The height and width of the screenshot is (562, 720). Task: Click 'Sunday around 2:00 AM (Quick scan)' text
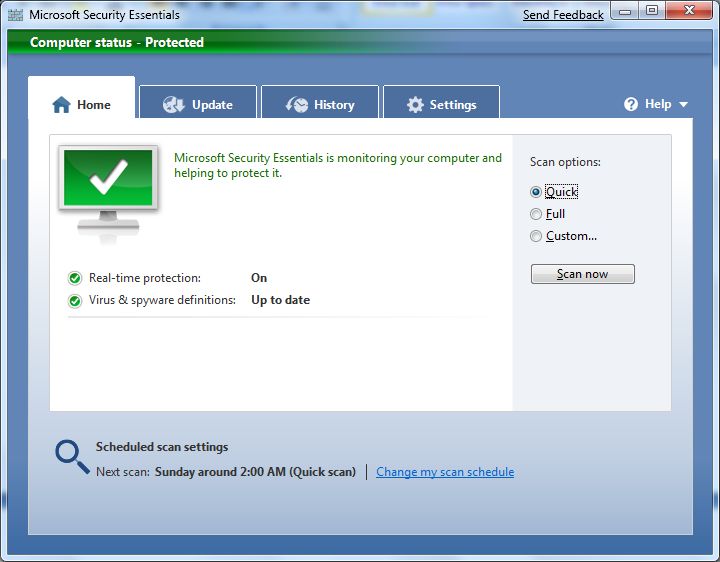[x=255, y=472]
